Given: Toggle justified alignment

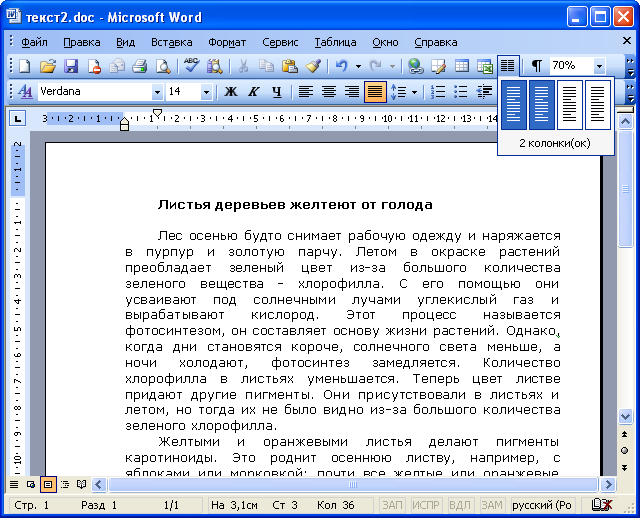Looking at the screenshot, I should pyautogui.click(x=375, y=91).
